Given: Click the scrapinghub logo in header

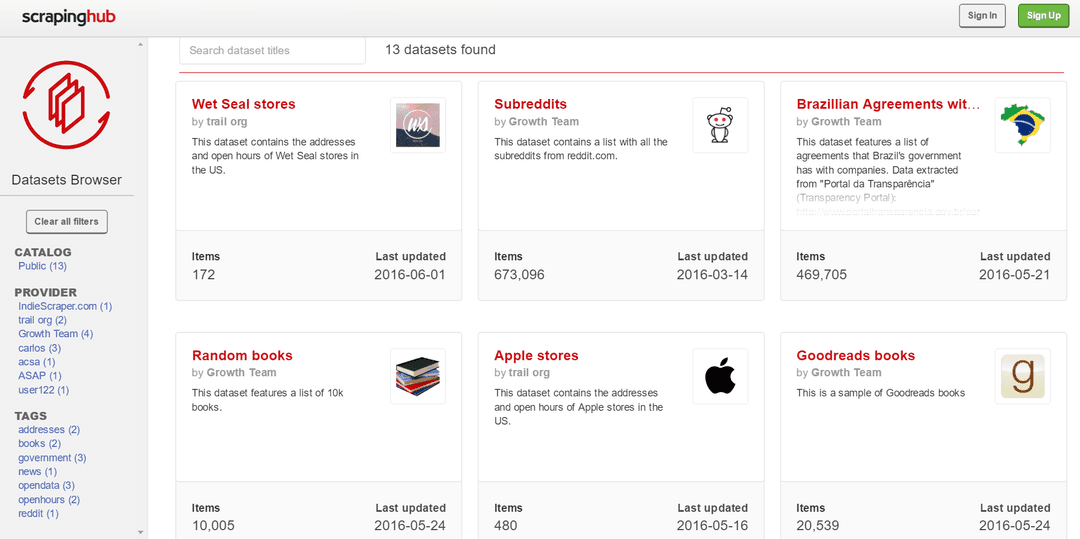Looking at the screenshot, I should tap(68, 17).
